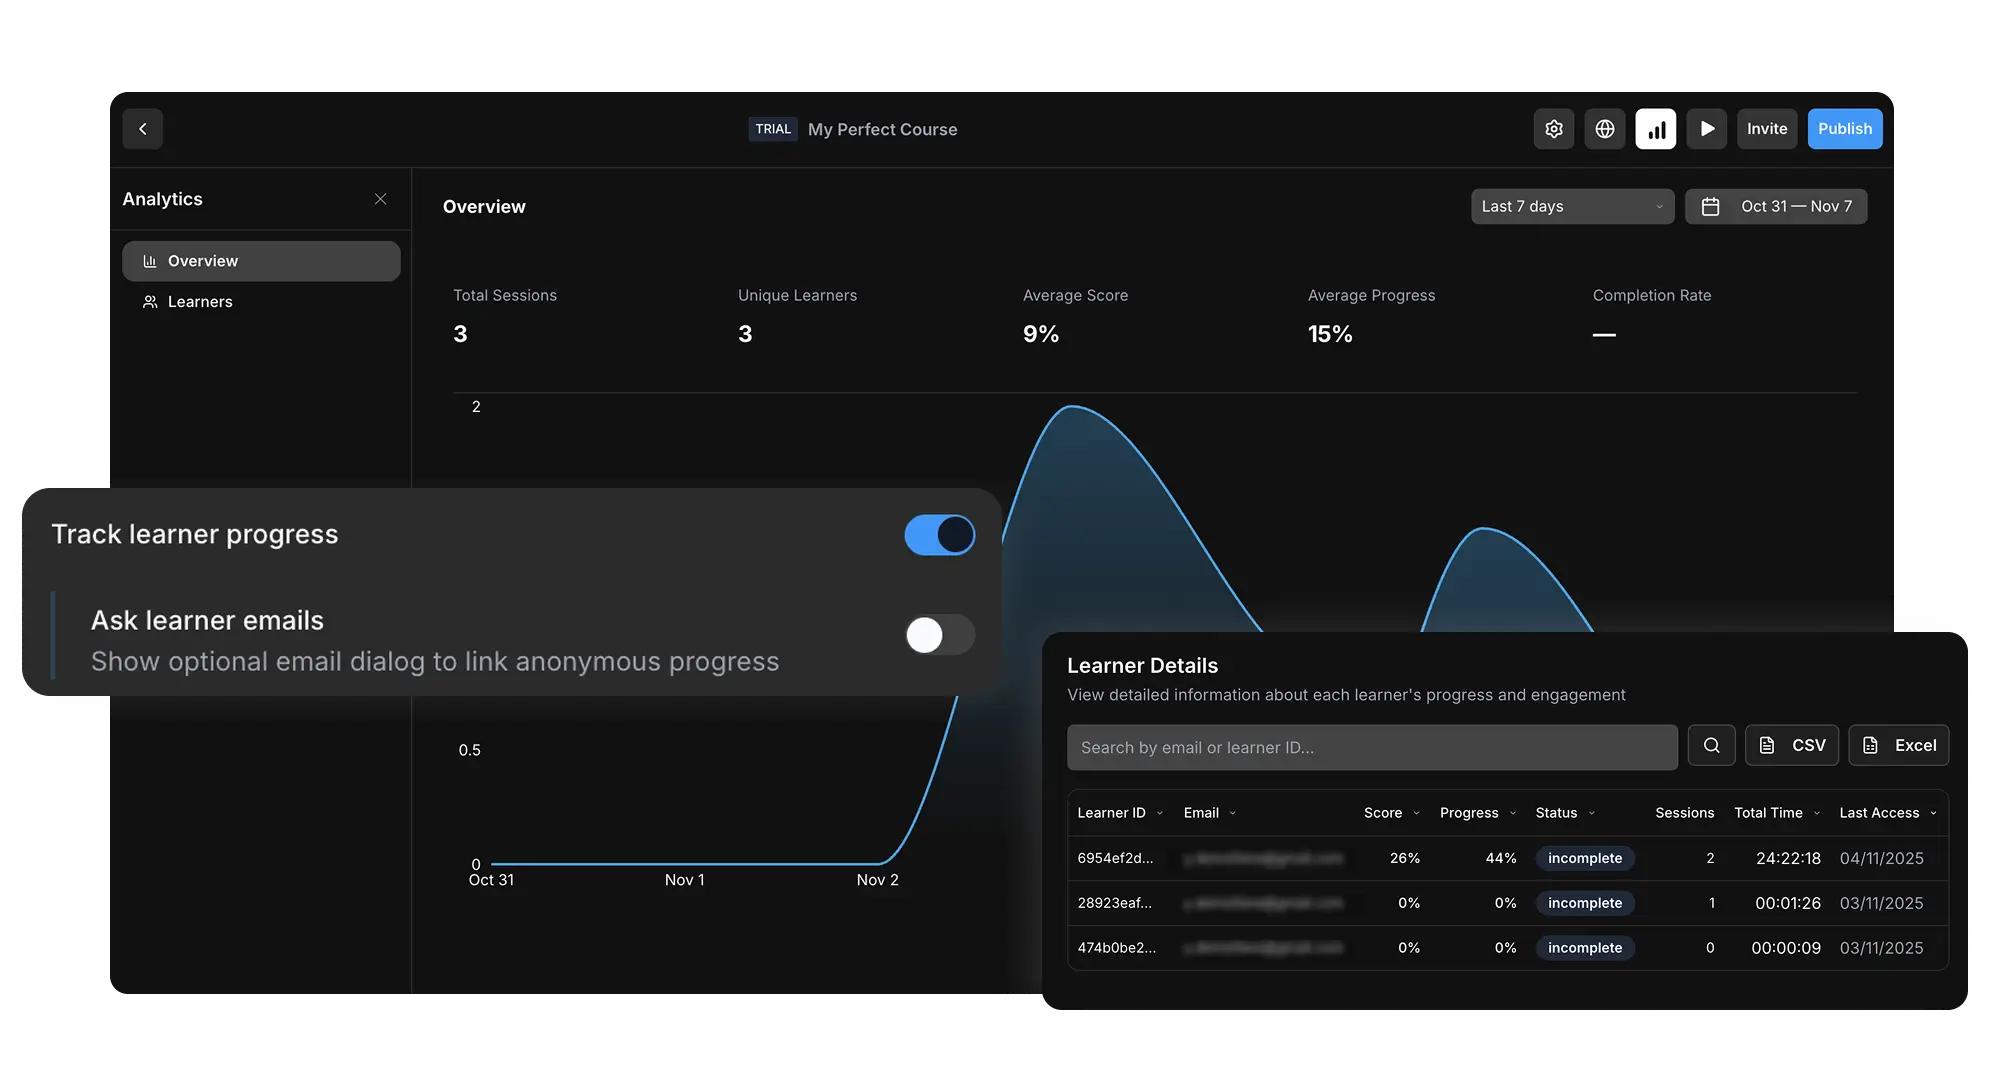Toggle the Overview chart icon in sidebar

[149, 260]
